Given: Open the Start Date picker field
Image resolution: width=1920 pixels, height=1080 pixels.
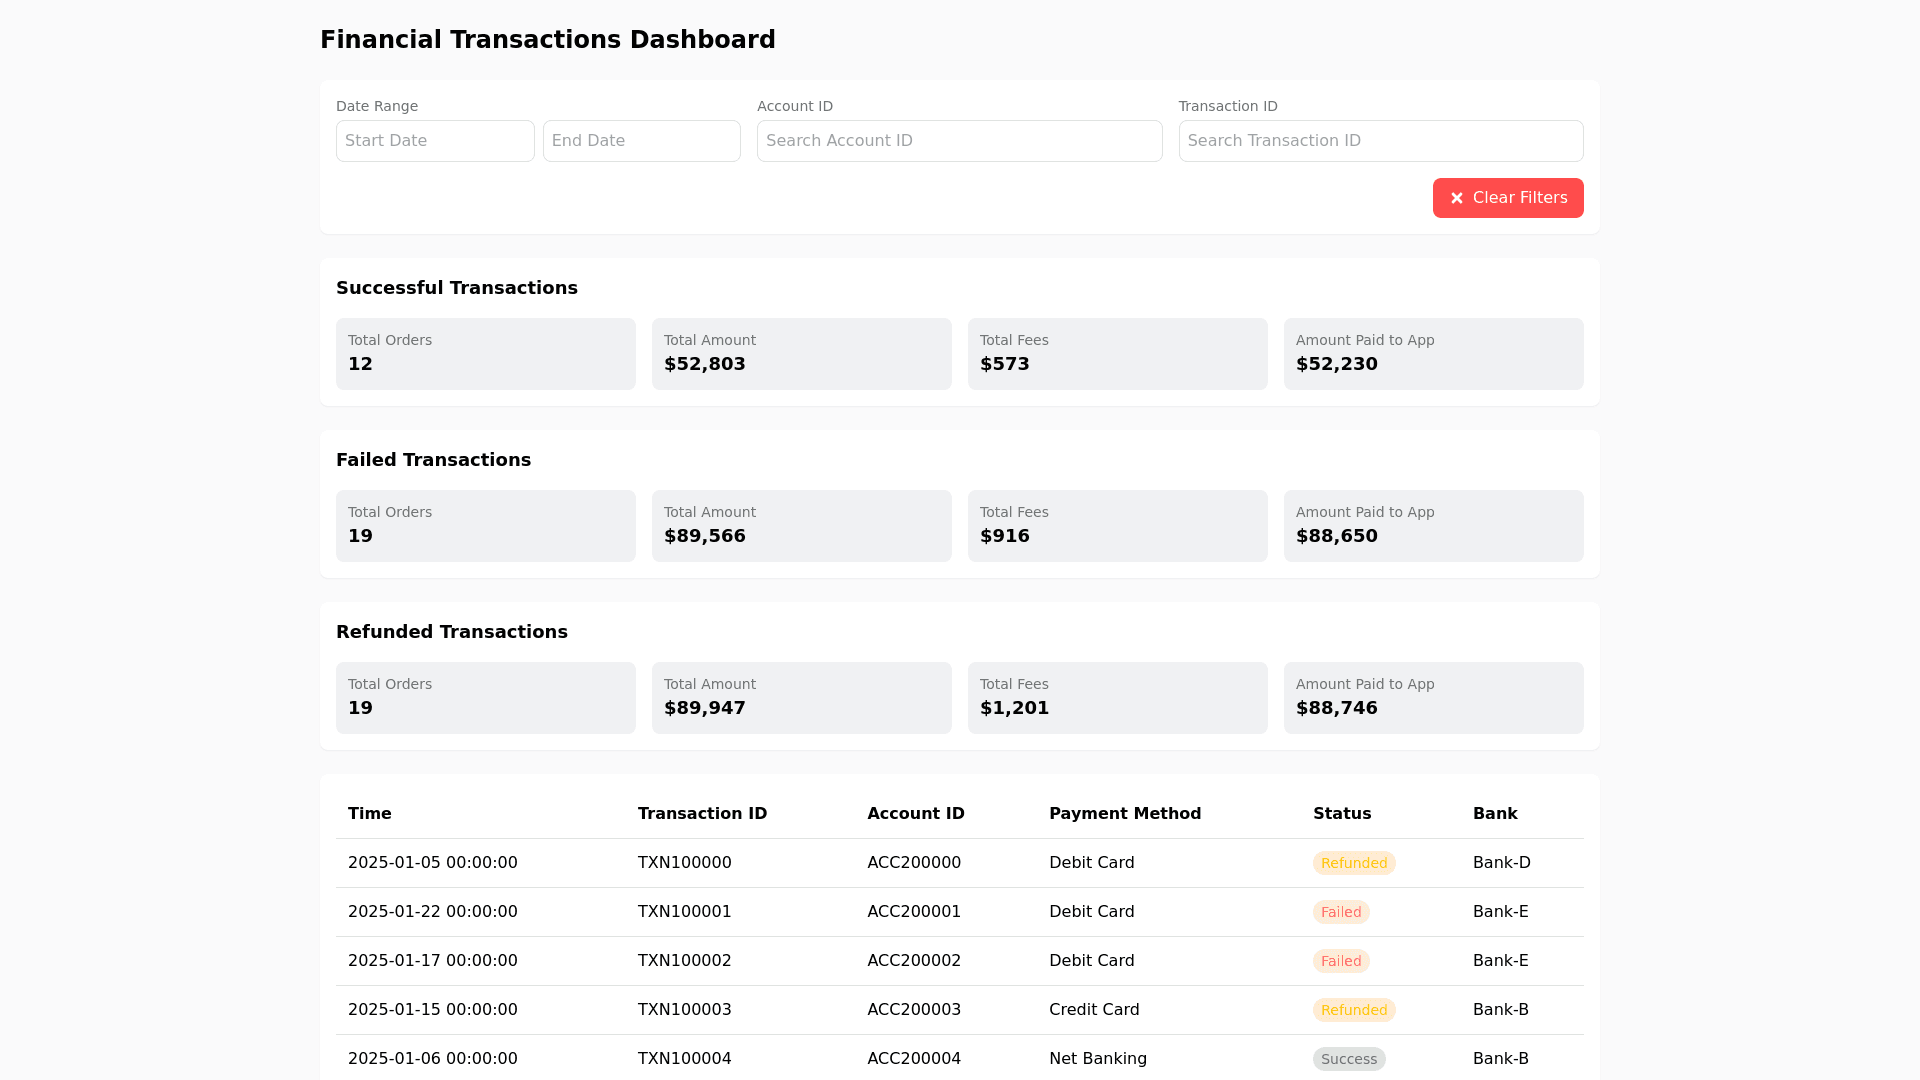Looking at the screenshot, I should pyautogui.click(x=435, y=141).
